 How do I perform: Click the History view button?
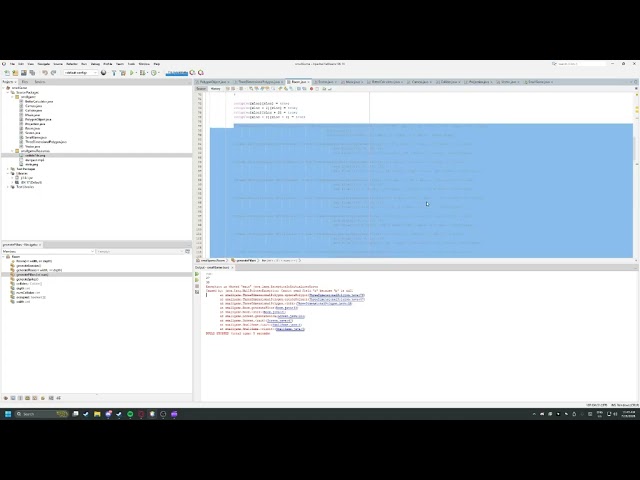216,89
